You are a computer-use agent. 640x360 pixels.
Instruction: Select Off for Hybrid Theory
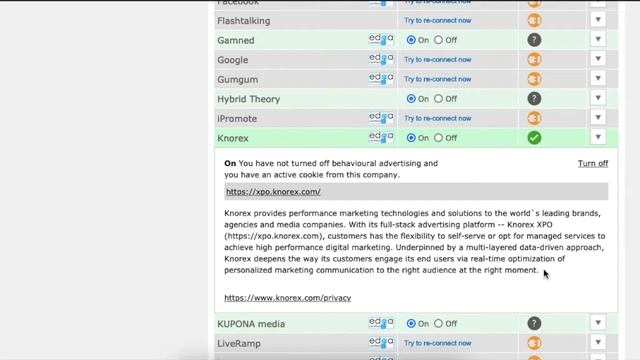pyautogui.click(x=438, y=99)
